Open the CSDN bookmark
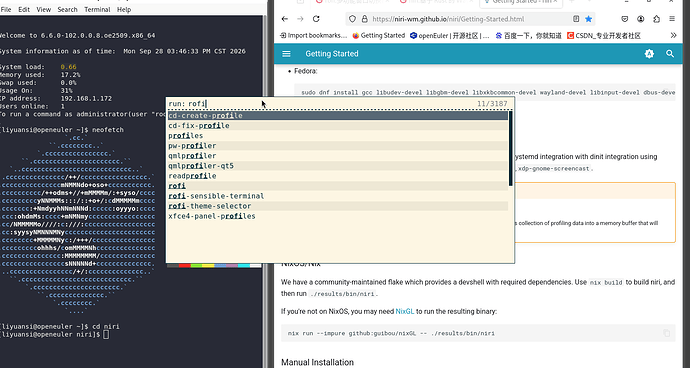The width and height of the screenshot is (690, 368). [x=604, y=36]
